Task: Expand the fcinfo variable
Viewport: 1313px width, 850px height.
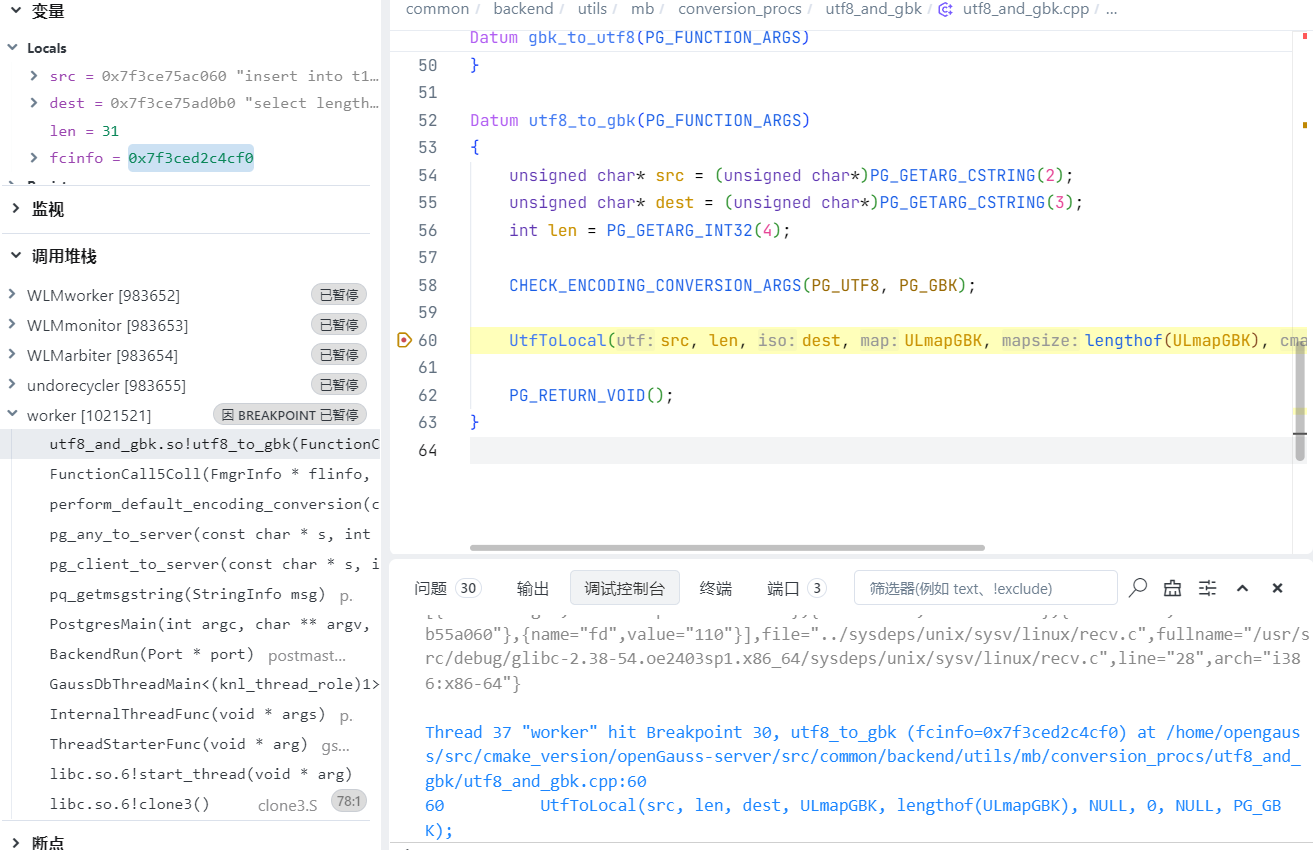Action: pyautogui.click(x=34, y=158)
